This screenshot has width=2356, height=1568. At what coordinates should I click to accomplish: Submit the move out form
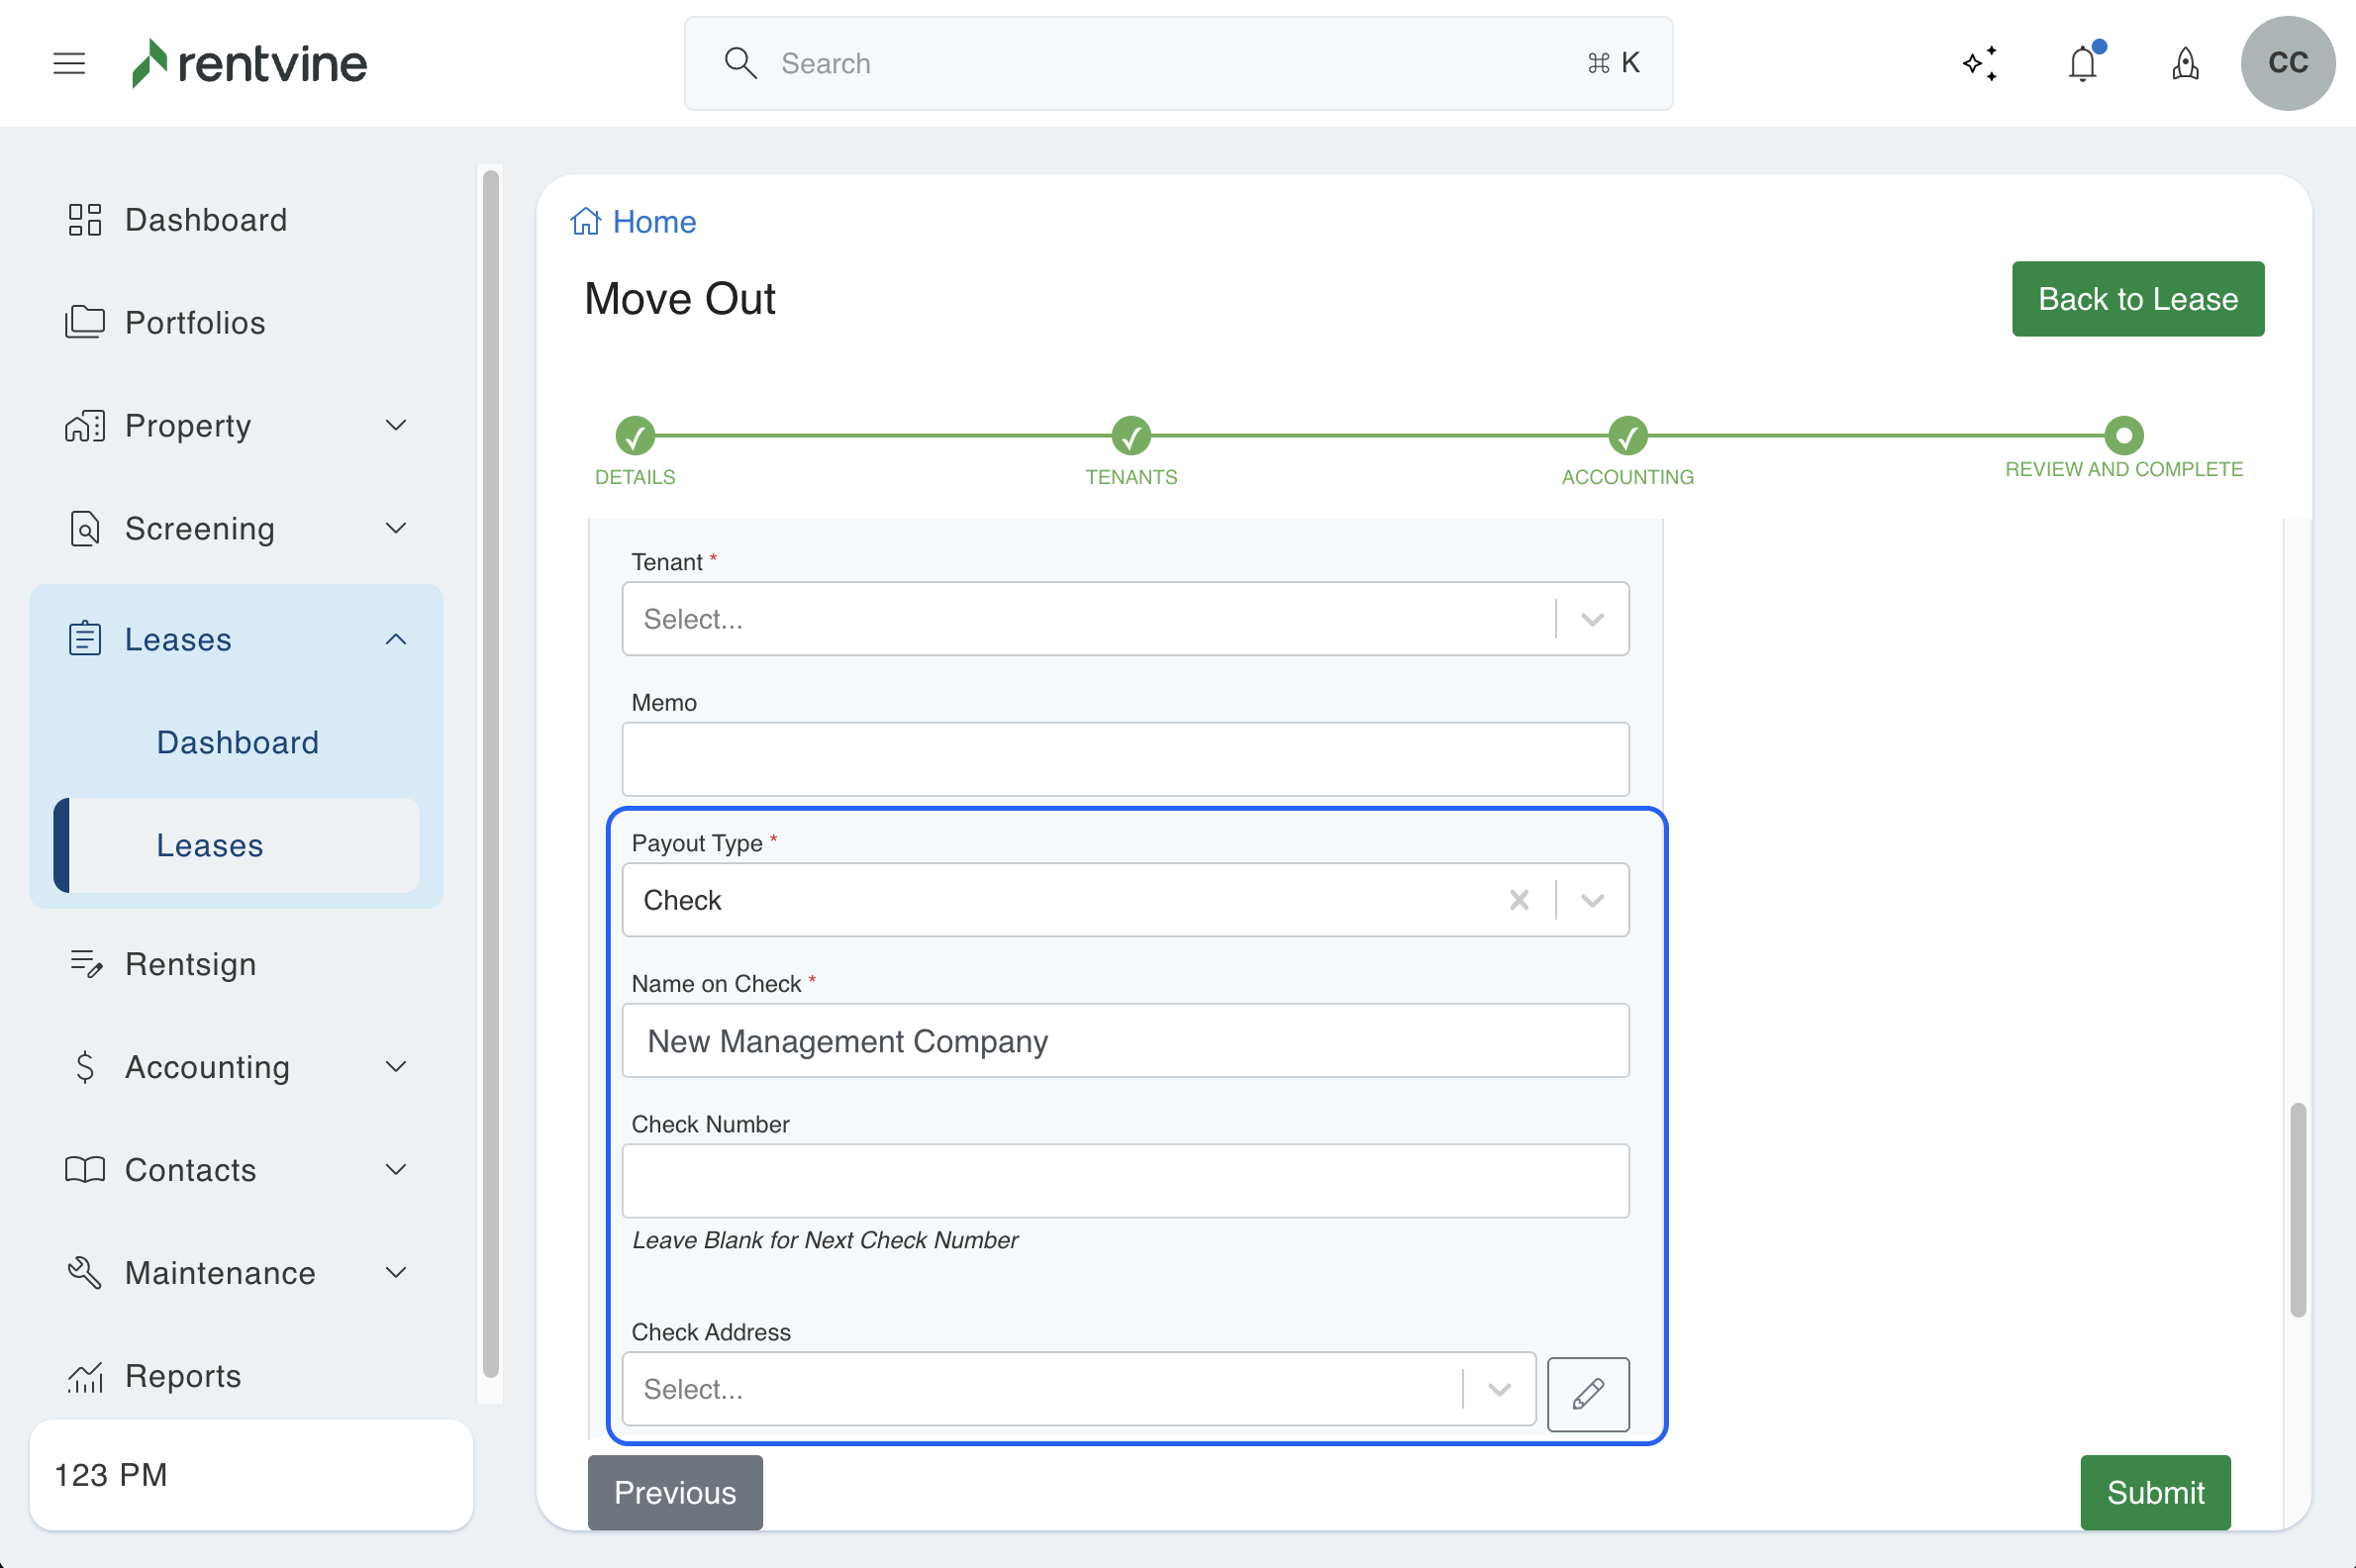(x=2154, y=1492)
